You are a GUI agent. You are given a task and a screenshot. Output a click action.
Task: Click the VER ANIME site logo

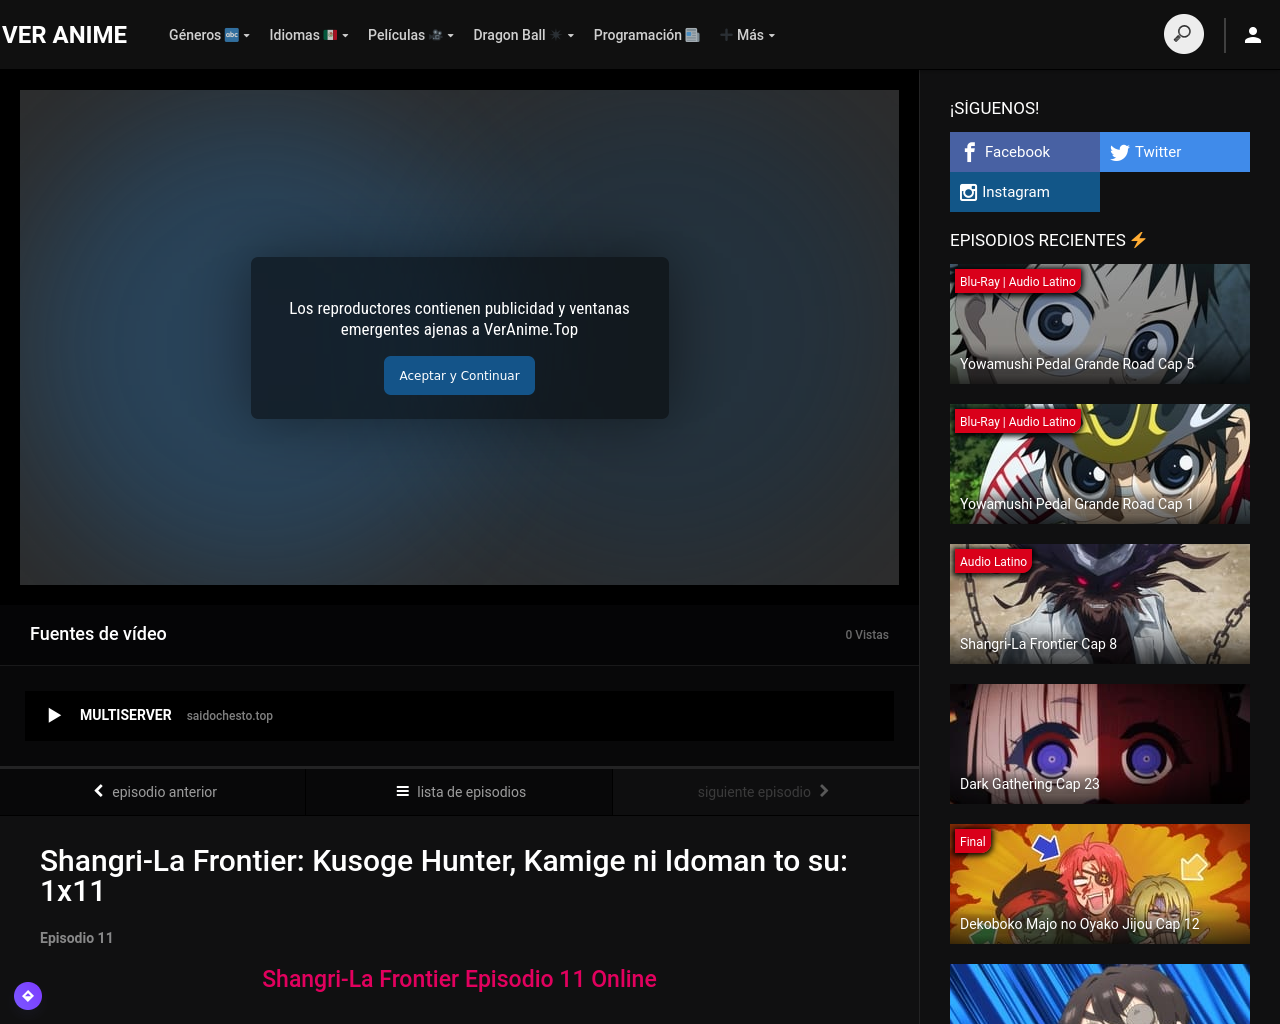(x=65, y=35)
